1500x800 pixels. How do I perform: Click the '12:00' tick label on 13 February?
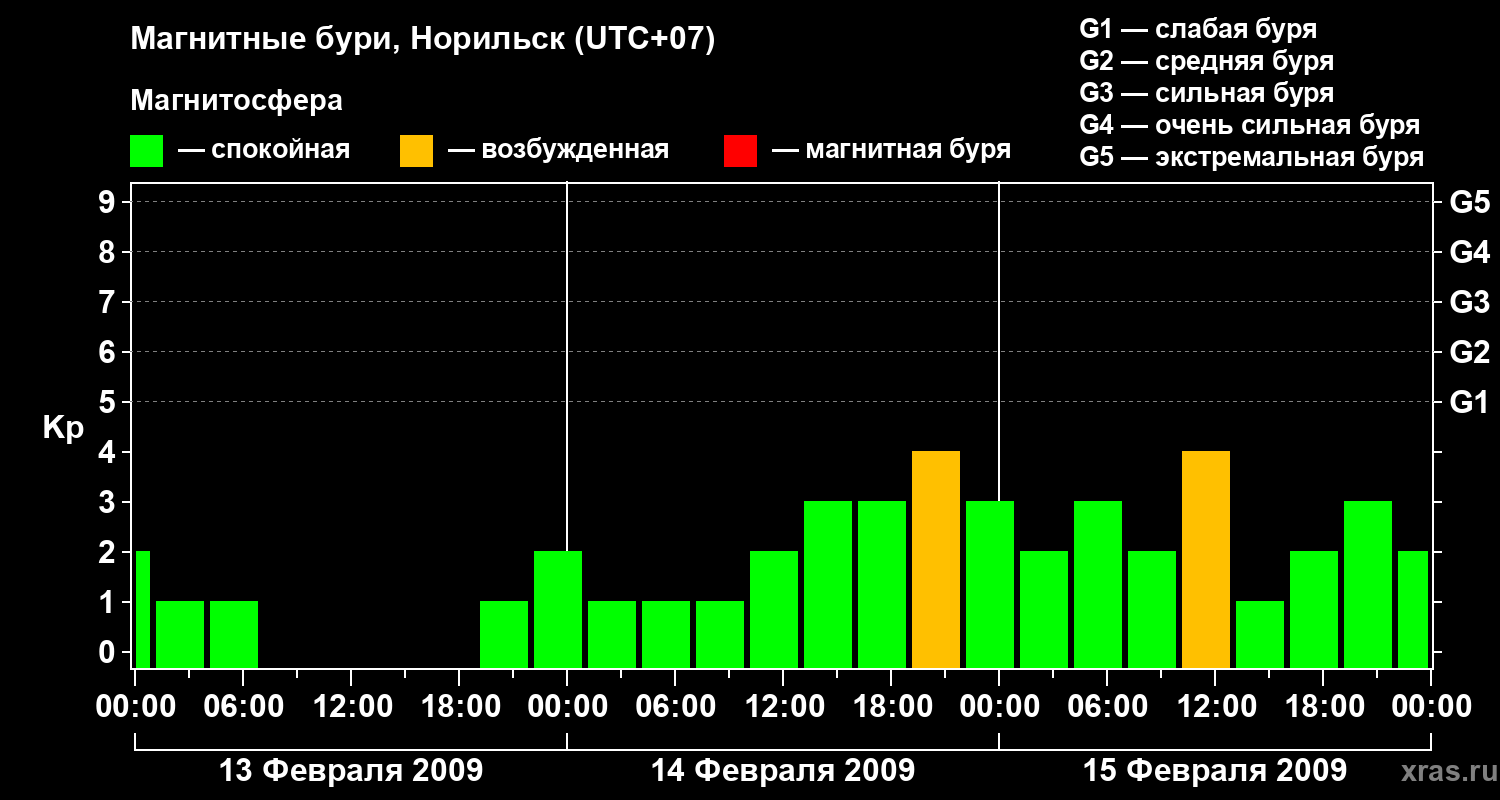point(351,707)
